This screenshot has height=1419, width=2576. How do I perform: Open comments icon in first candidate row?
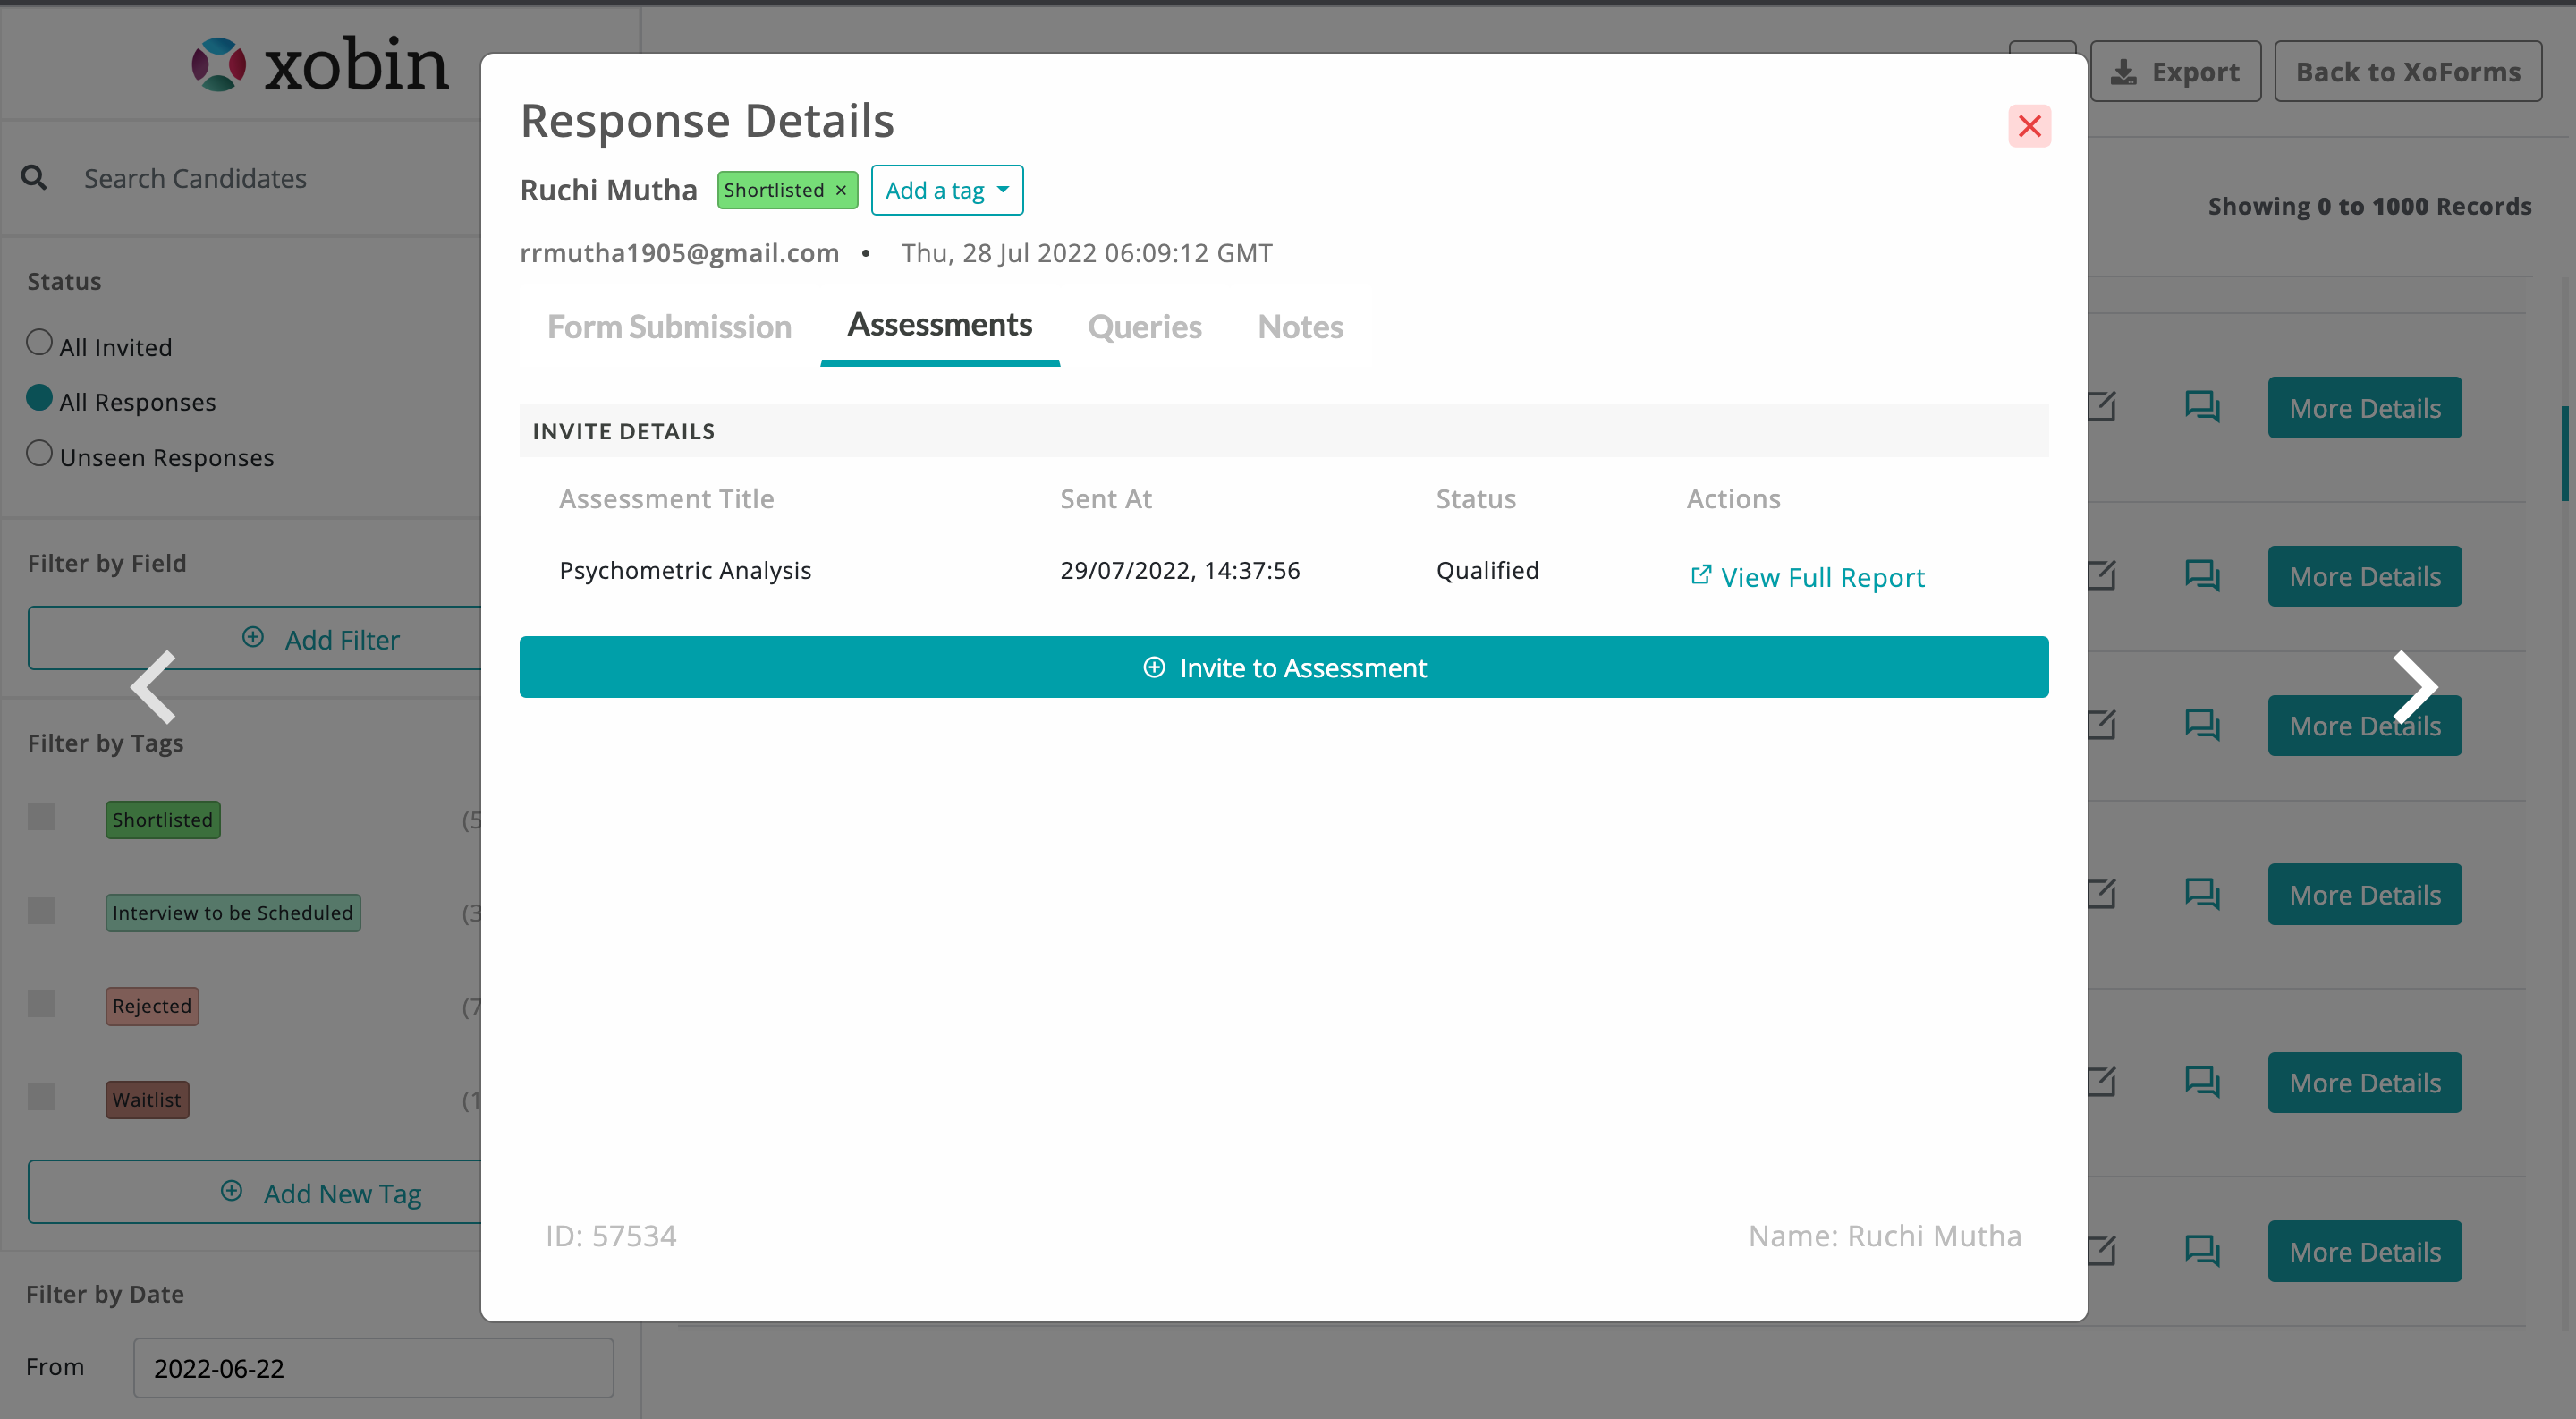2201,407
